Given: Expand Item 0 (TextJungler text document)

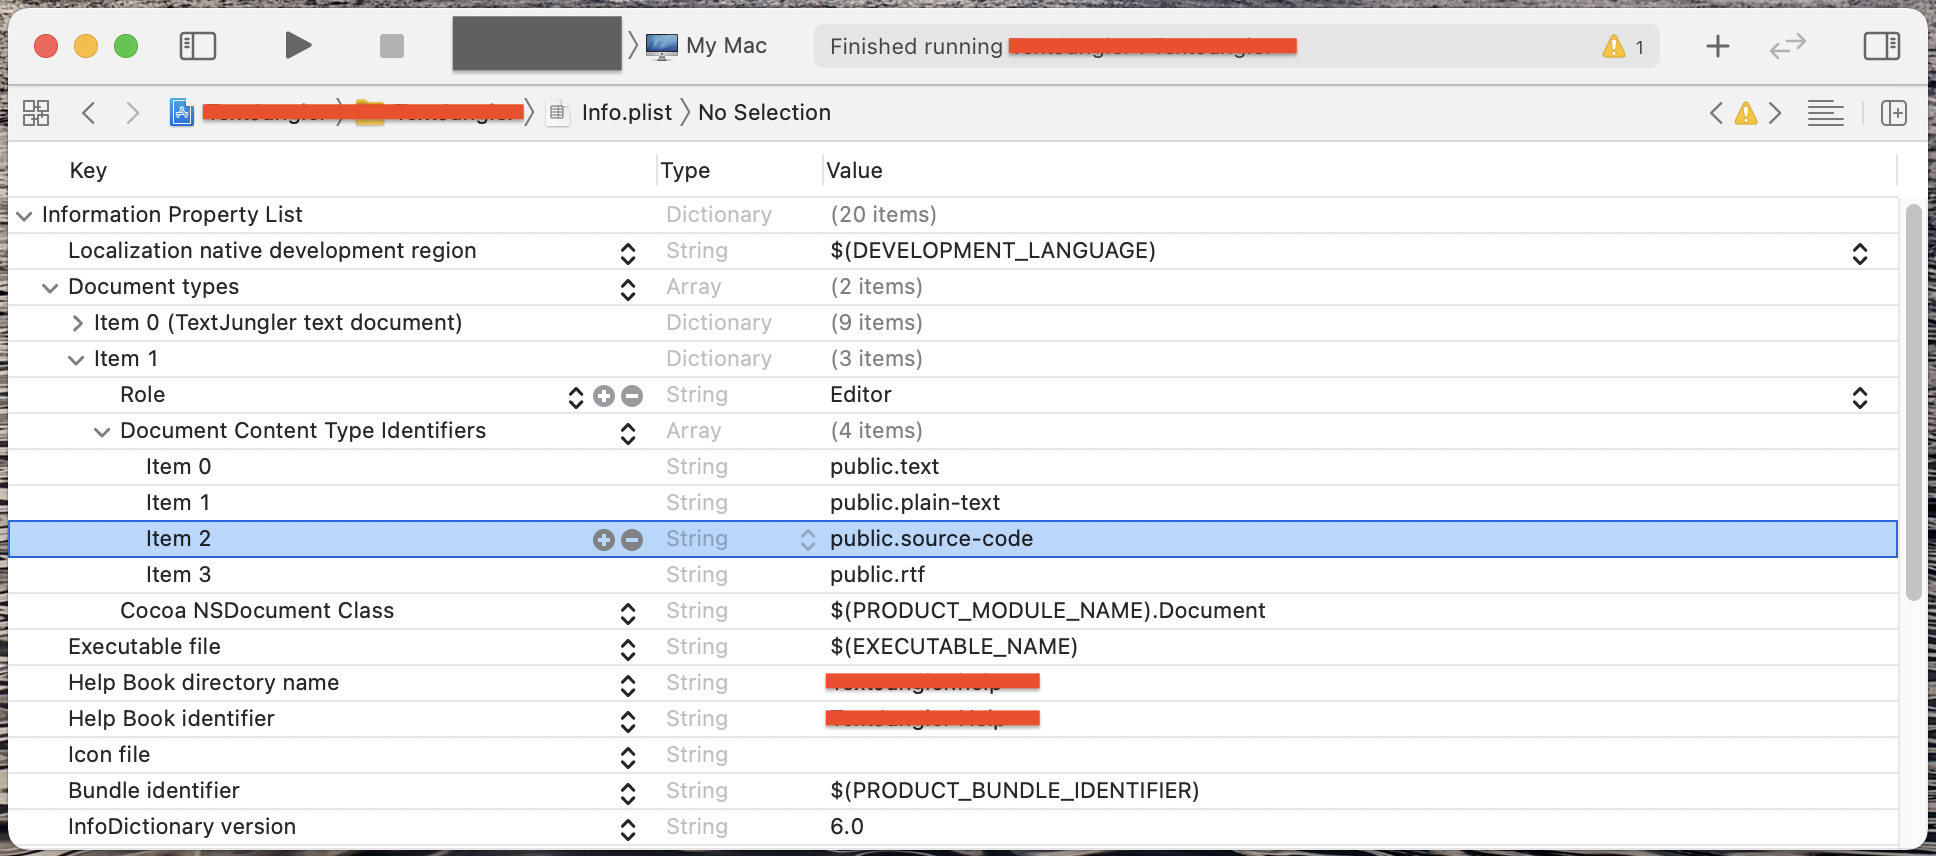Looking at the screenshot, I should (x=77, y=323).
